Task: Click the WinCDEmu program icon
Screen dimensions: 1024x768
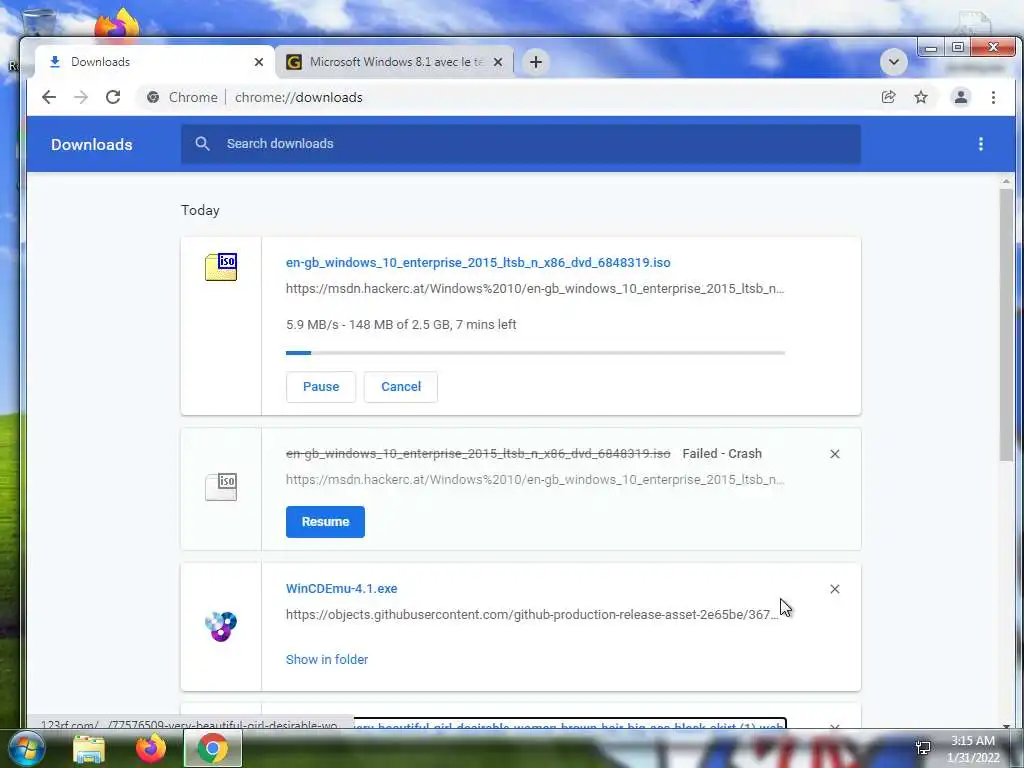Action: [221, 626]
